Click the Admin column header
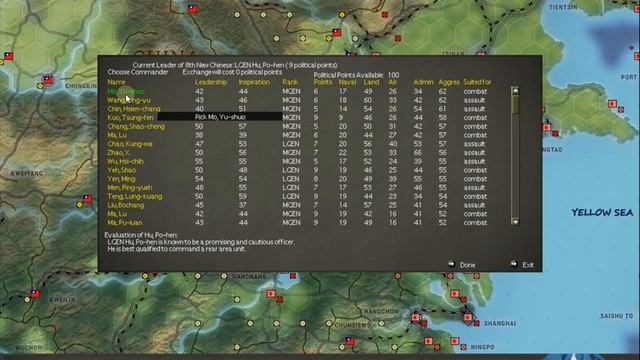The width and height of the screenshot is (640, 360). tap(423, 82)
